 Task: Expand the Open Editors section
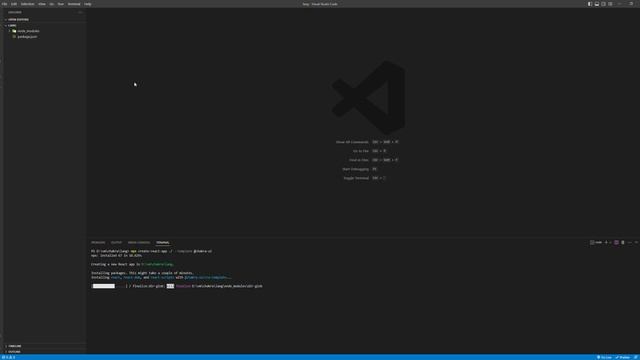(45, 20)
